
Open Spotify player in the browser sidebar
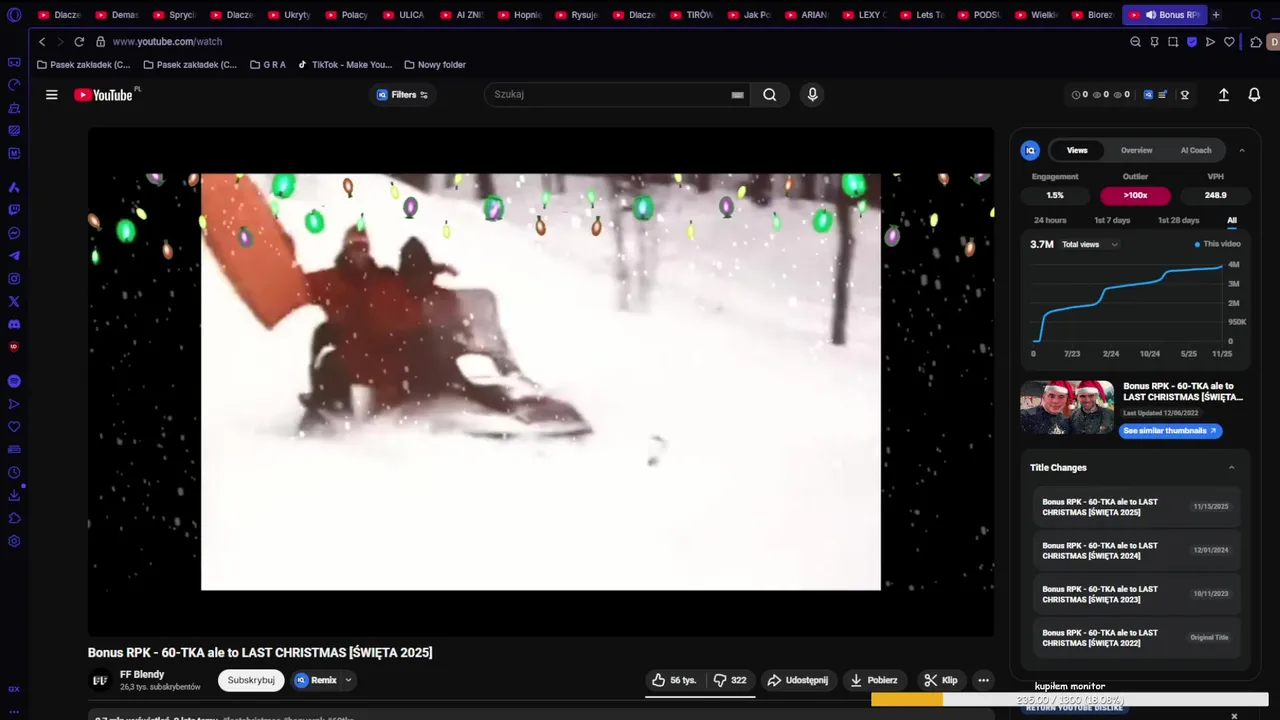14,381
